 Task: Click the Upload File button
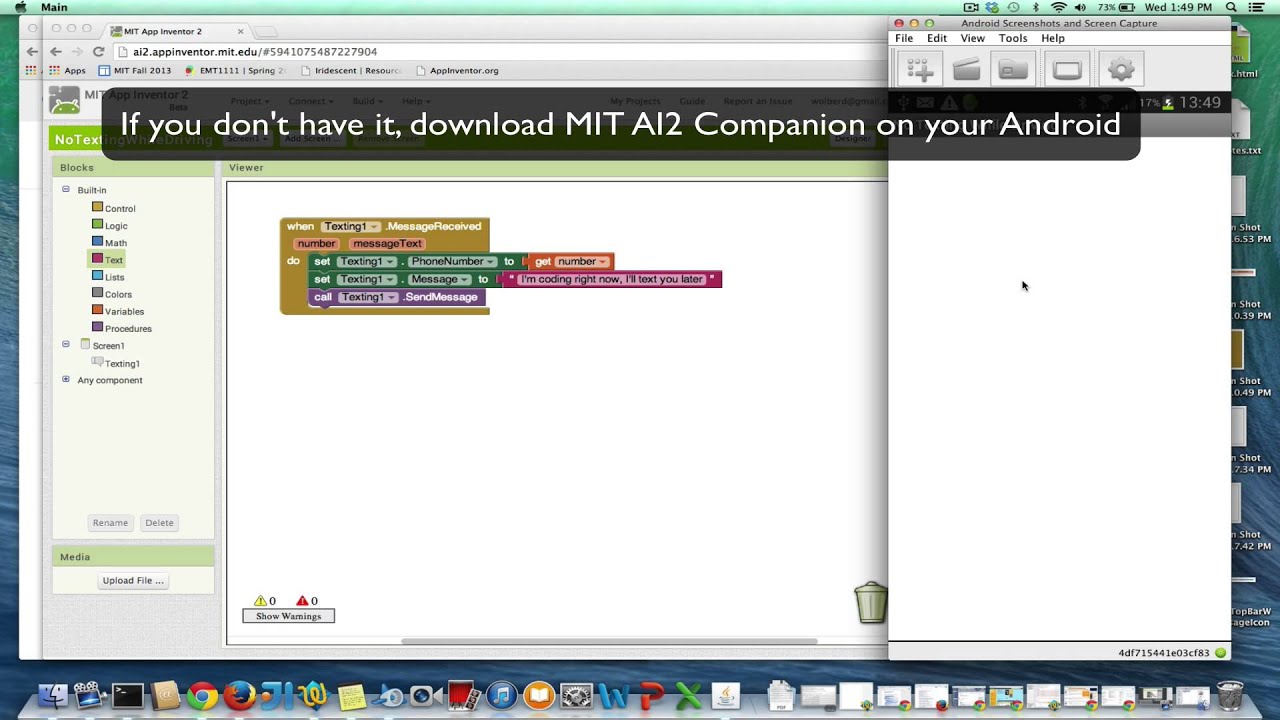133,580
